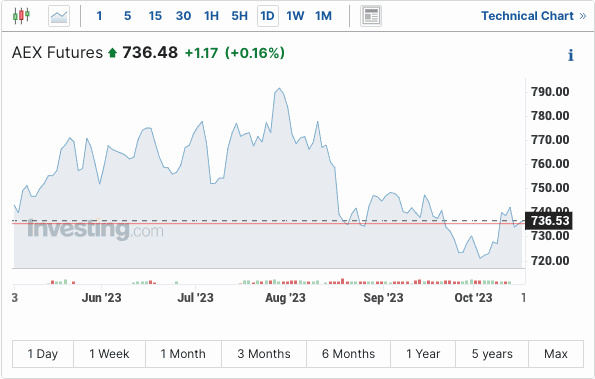
Task: Click the green up arrow indicator
Action: click(x=112, y=53)
